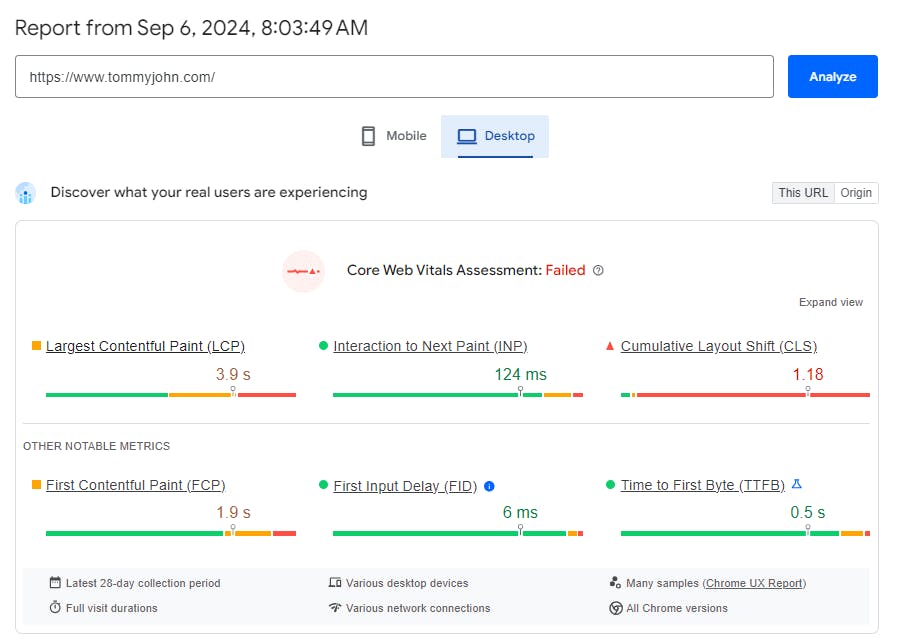Select the This URL toggle
The width and height of the screenshot is (902, 641).
point(802,193)
